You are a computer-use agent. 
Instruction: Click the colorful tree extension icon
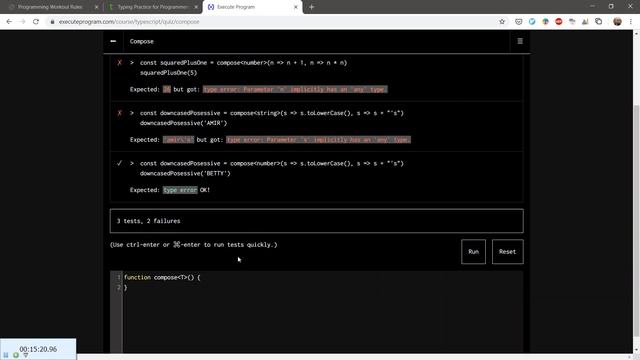[x=545, y=22]
